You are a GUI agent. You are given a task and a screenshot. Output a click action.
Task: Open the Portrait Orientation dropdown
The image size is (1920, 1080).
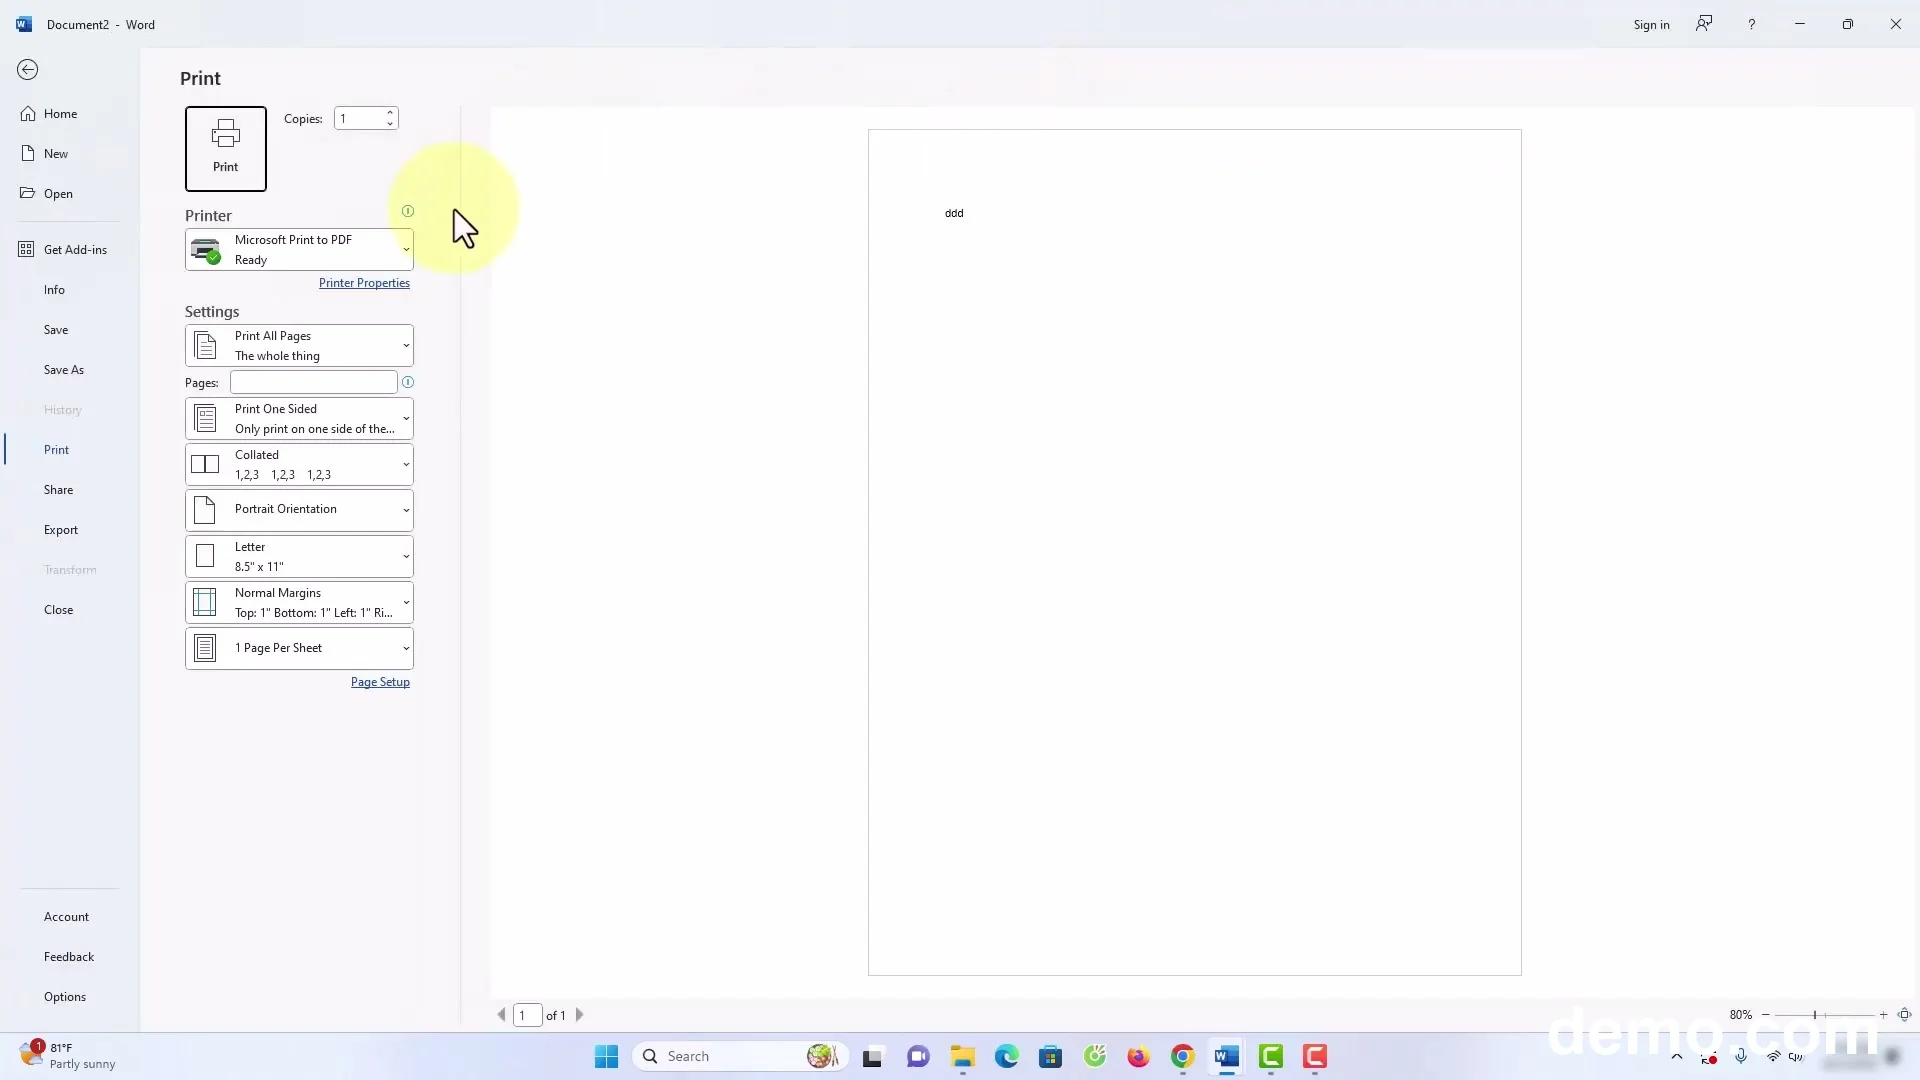[299, 510]
